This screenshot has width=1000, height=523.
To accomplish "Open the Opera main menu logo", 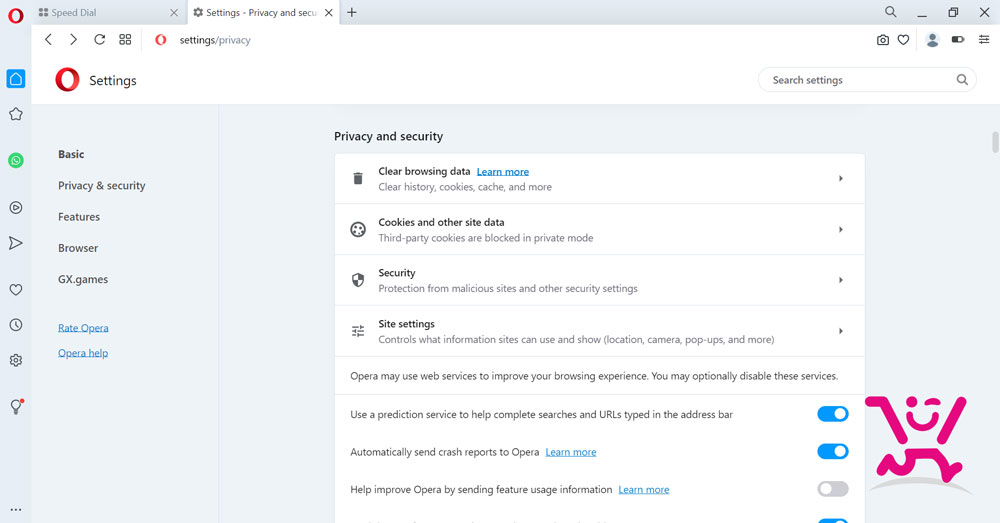I will click(15, 15).
